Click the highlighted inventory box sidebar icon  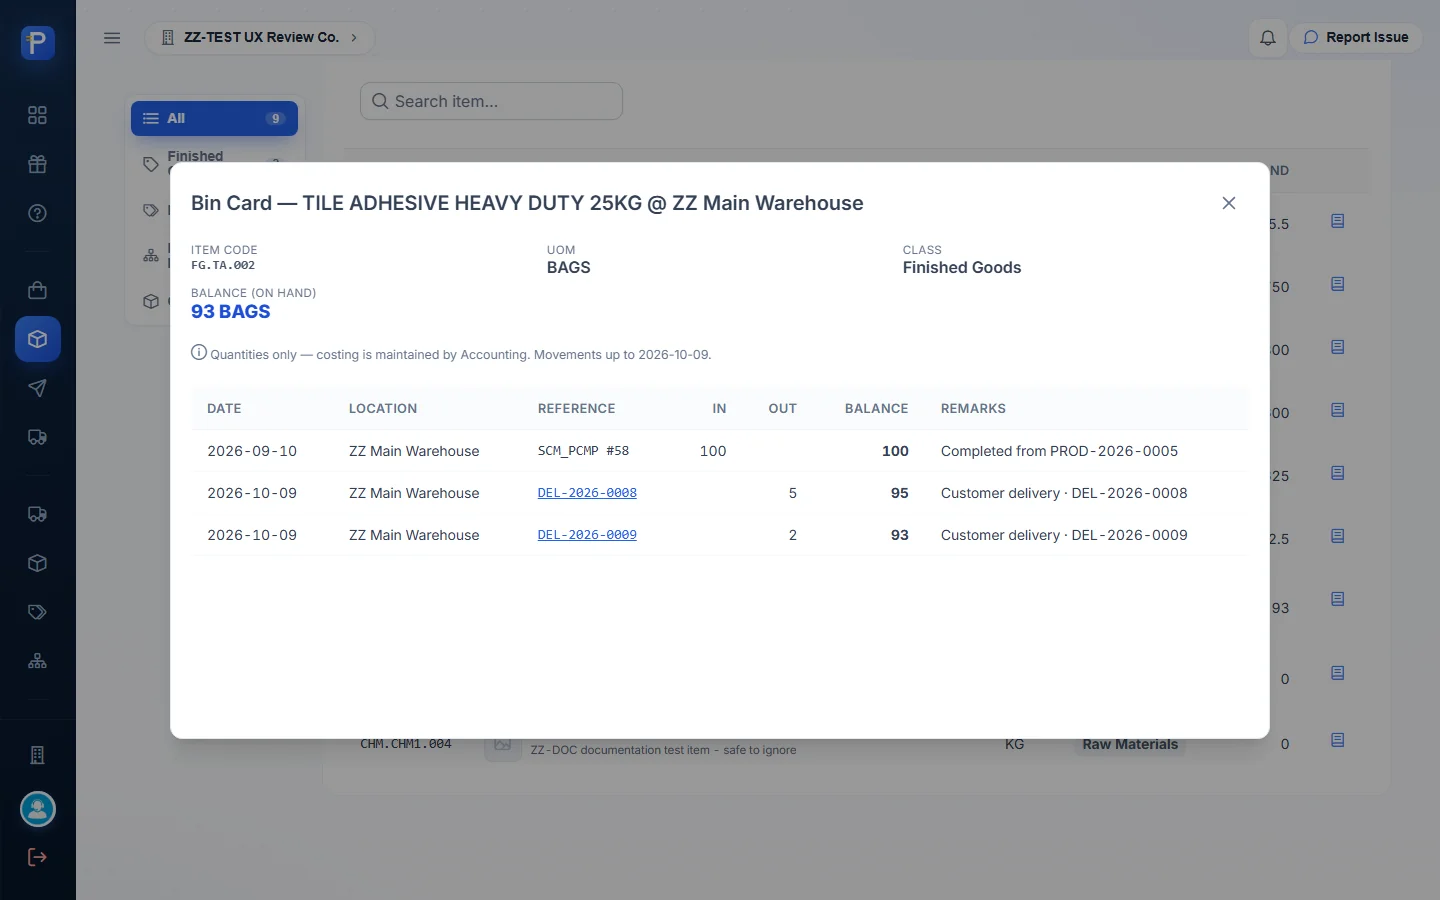pyautogui.click(x=38, y=339)
